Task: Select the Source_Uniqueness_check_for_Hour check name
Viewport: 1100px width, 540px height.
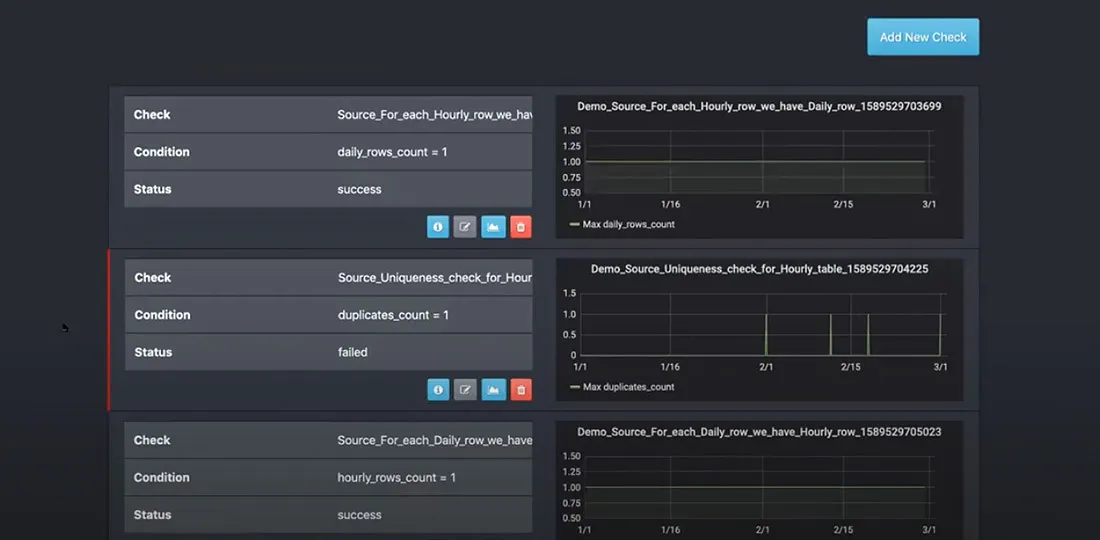Action: pos(434,278)
